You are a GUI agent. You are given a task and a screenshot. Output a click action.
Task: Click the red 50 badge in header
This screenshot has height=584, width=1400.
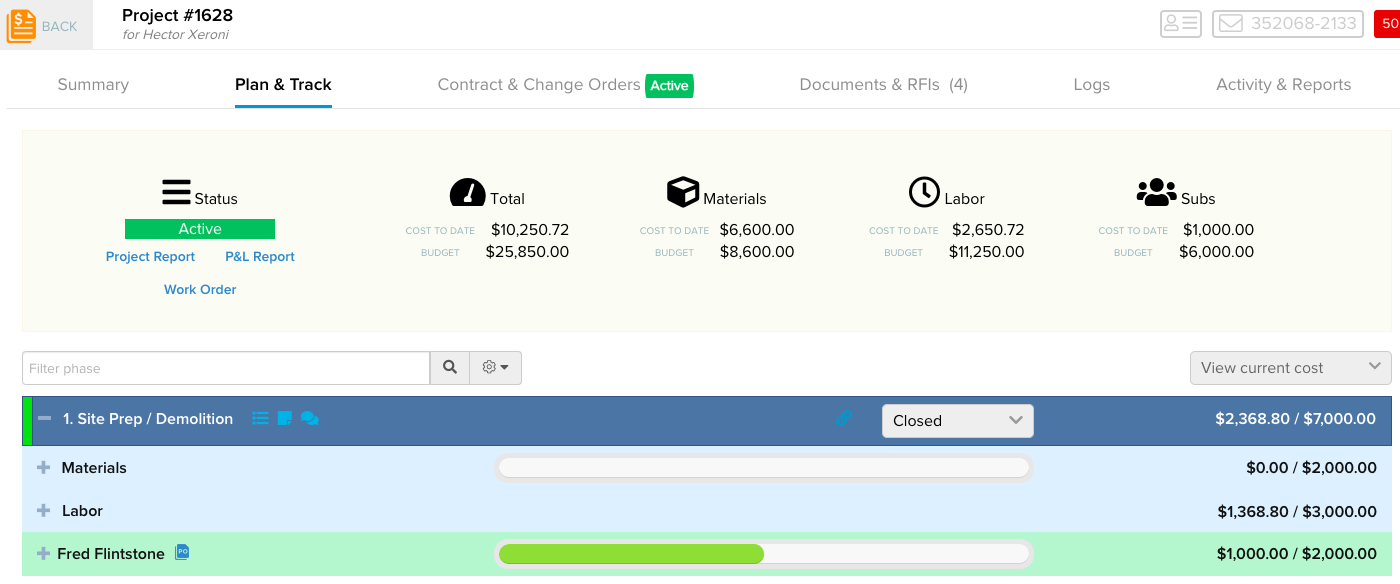1388,24
